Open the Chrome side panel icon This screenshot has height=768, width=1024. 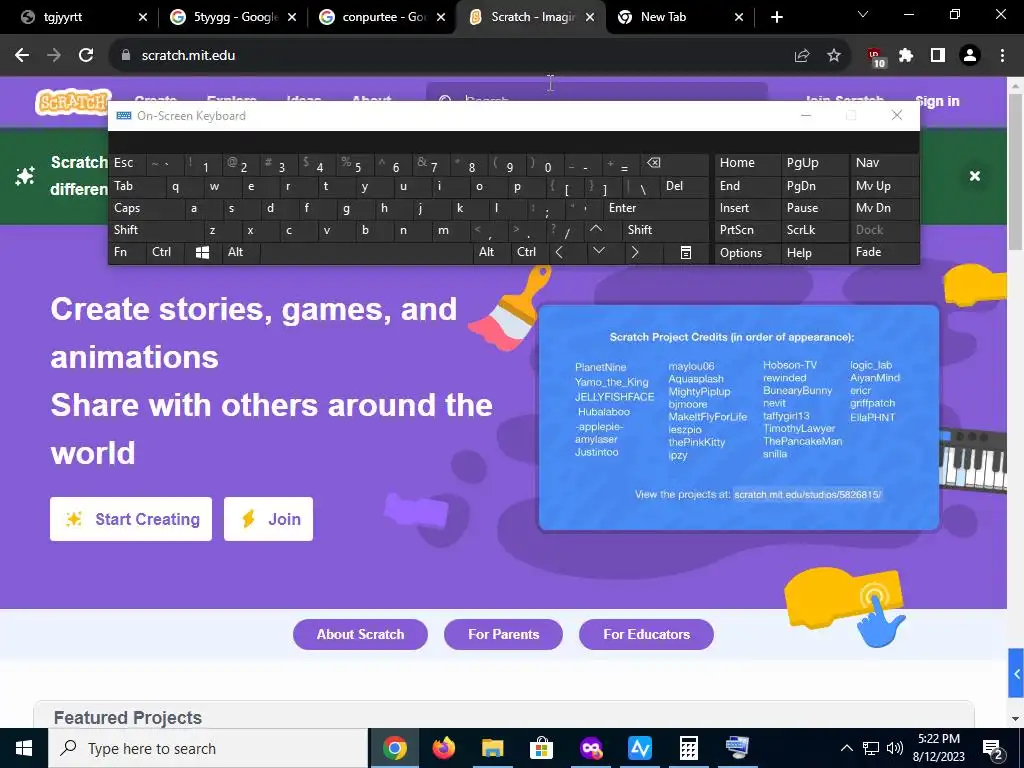(938, 56)
